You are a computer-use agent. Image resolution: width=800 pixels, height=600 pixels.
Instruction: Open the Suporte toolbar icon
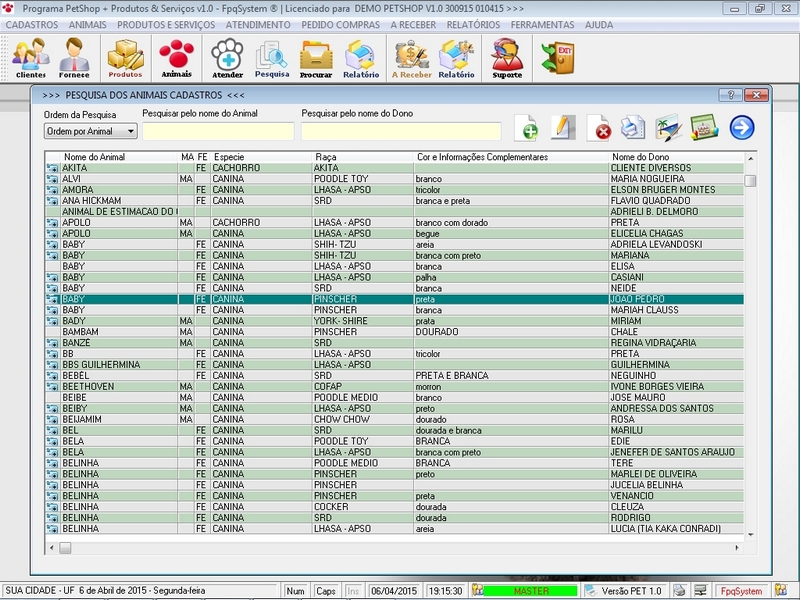[507, 58]
